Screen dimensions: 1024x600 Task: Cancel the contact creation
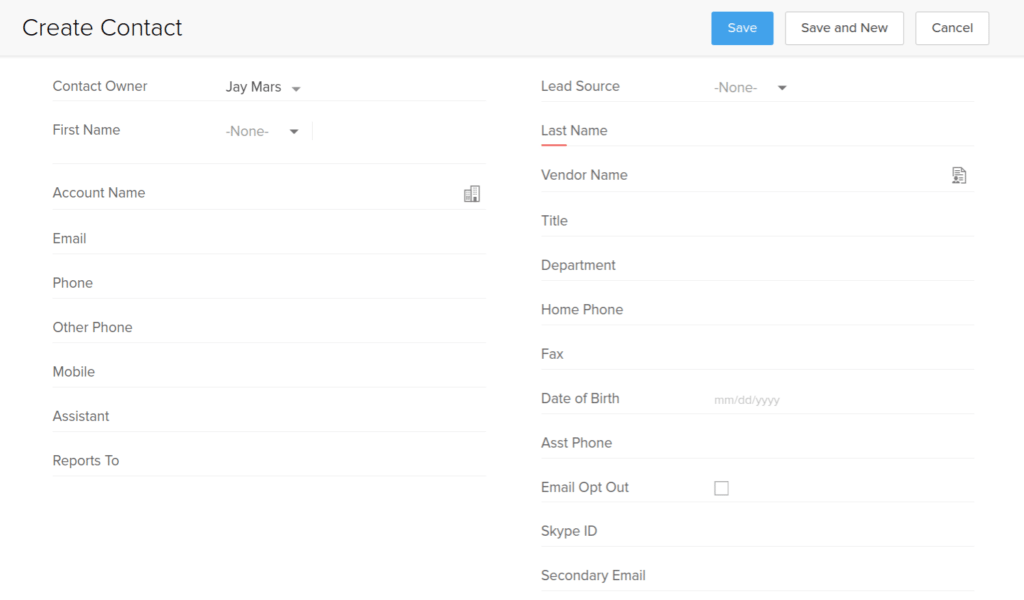pos(952,28)
